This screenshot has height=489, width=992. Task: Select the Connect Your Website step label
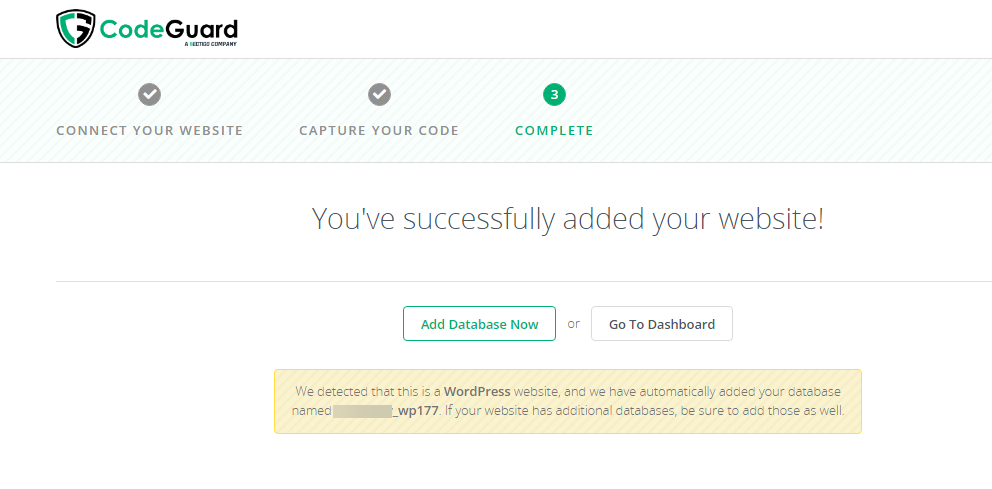point(149,131)
